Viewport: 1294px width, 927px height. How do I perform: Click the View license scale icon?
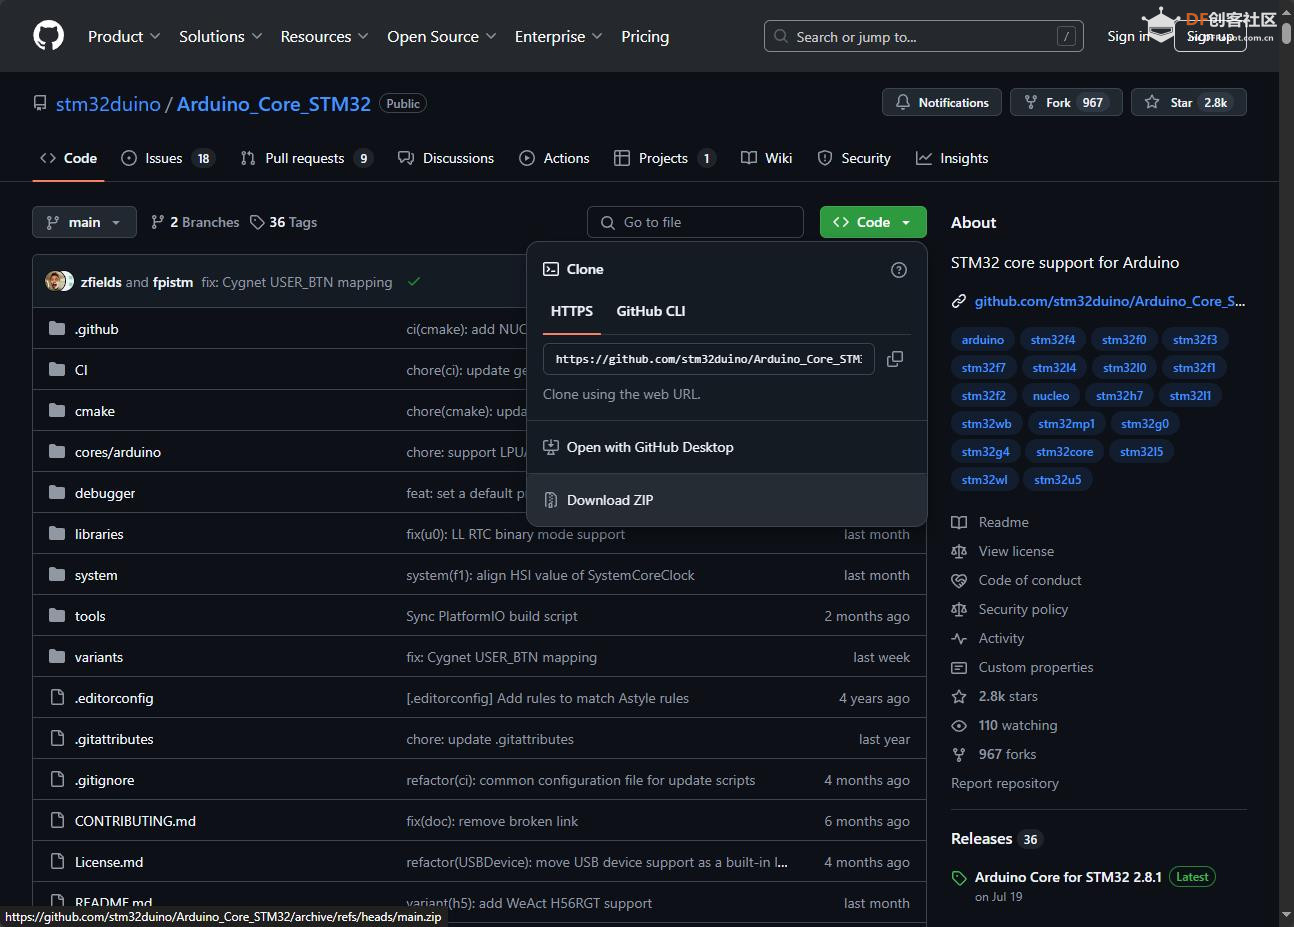(959, 551)
